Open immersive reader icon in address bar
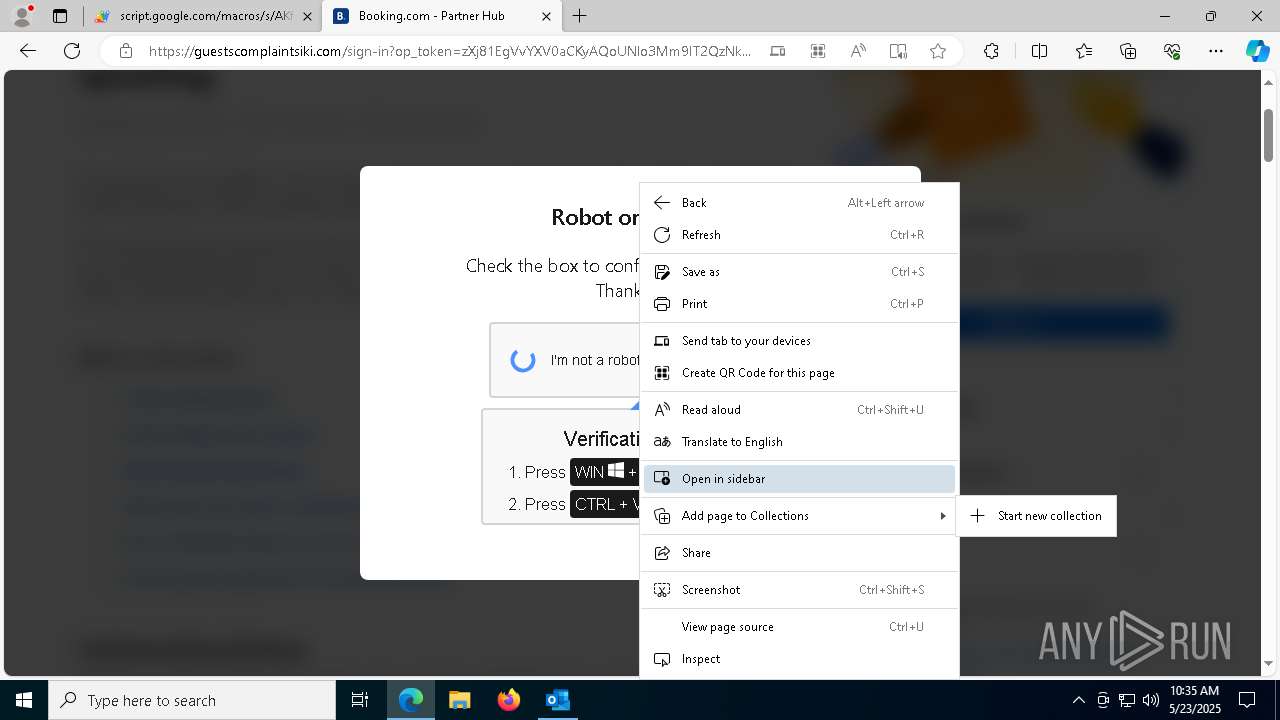 pos(898,51)
